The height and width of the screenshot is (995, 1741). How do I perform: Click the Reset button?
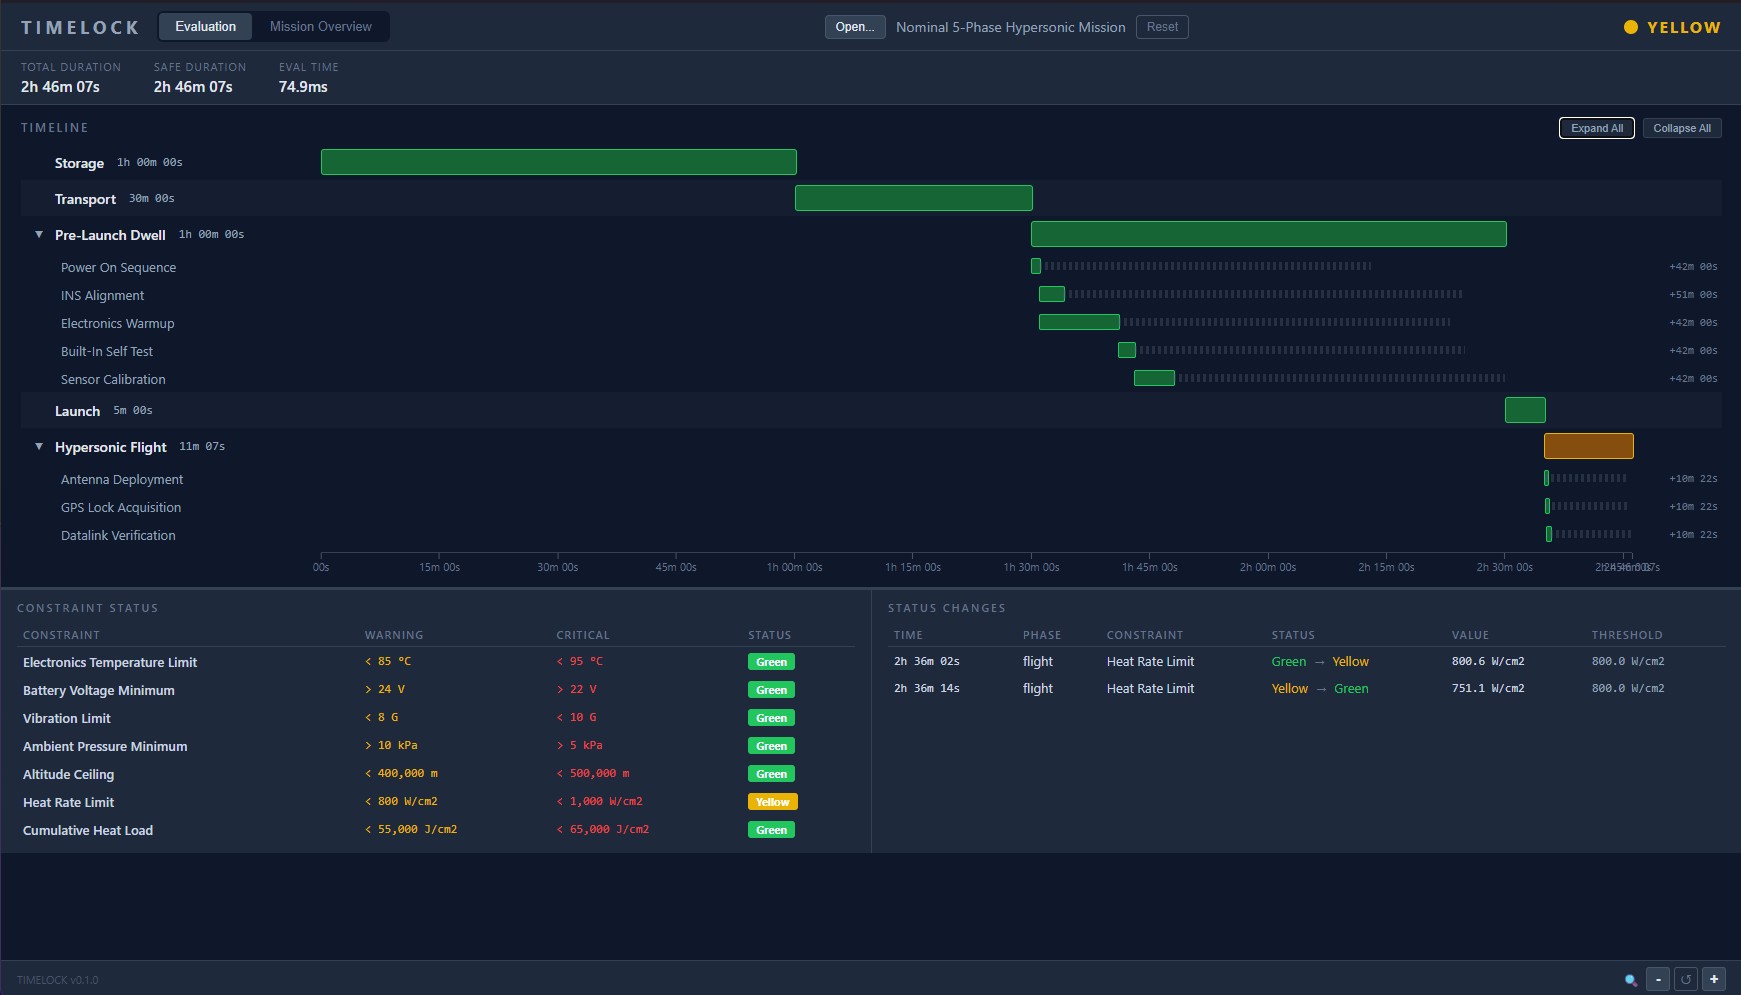1162,27
